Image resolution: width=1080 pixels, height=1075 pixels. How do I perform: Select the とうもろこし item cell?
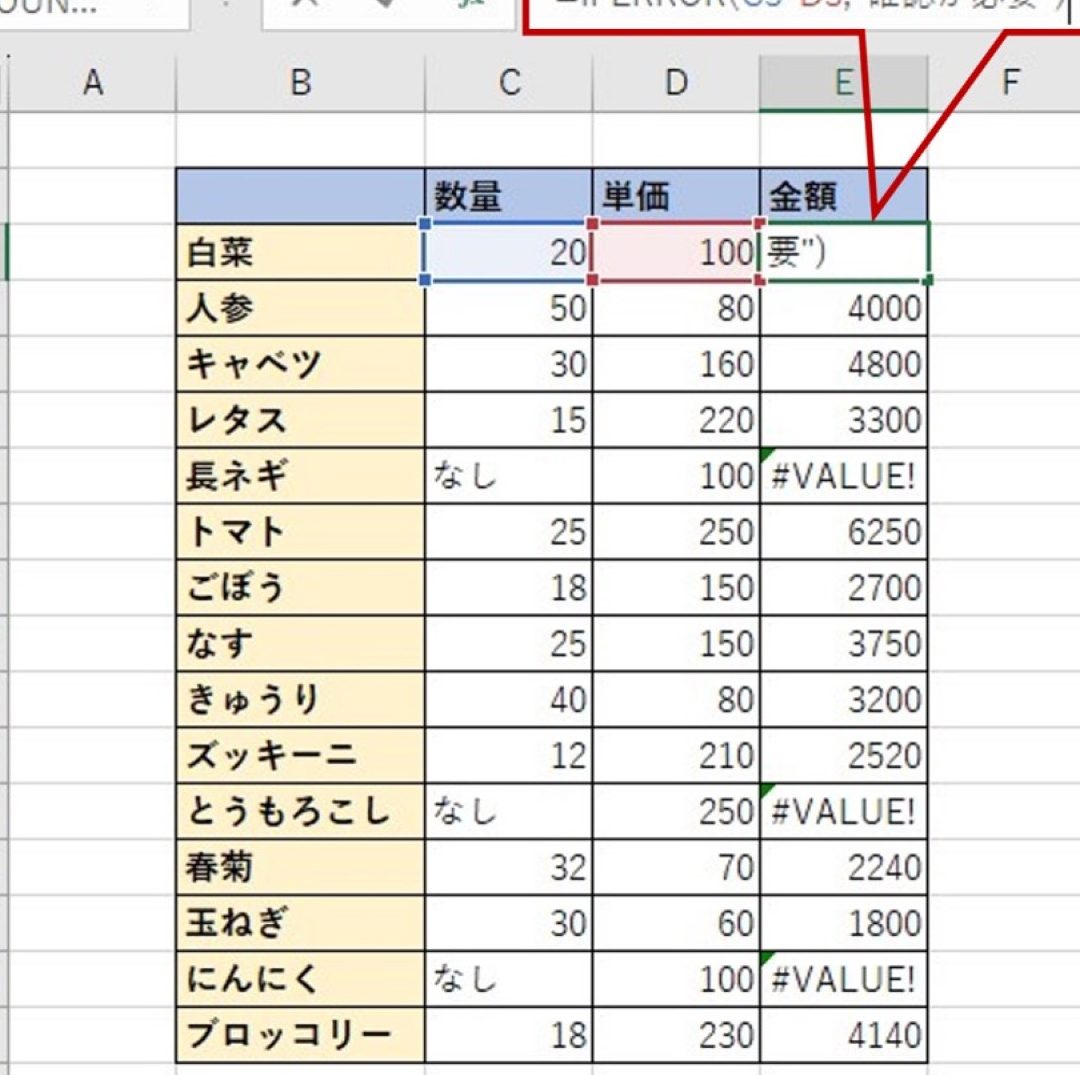click(x=300, y=811)
